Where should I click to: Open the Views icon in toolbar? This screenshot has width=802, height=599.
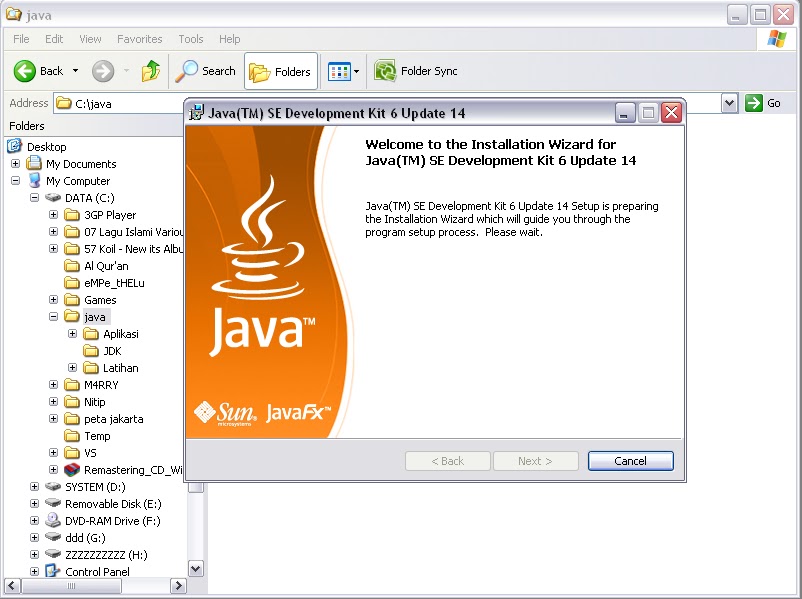(x=339, y=72)
